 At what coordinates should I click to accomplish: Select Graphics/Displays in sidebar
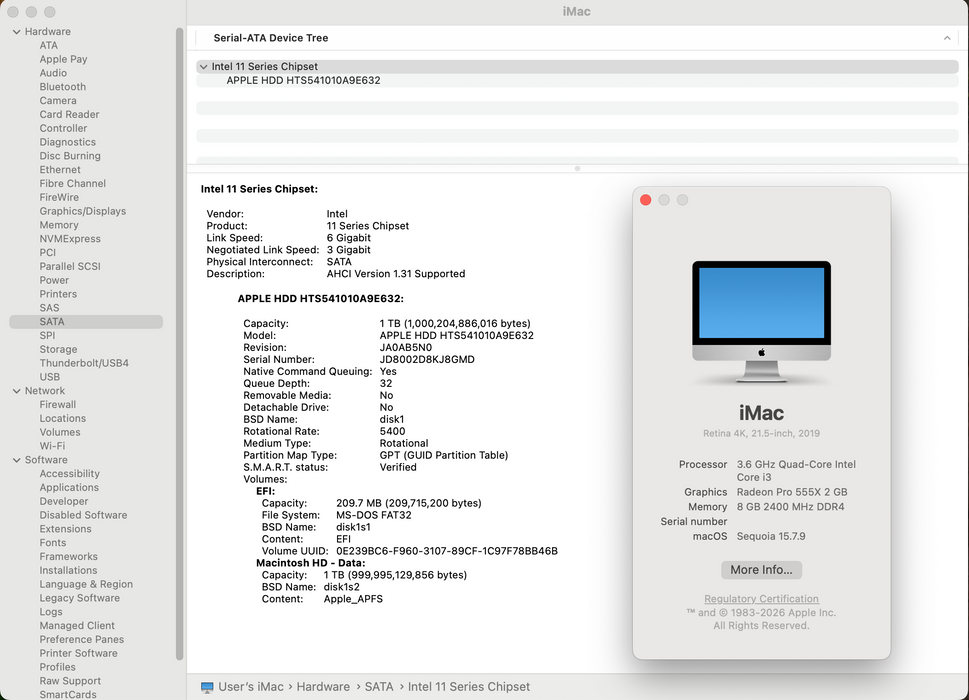pyautogui.click(x=83, y=211)
